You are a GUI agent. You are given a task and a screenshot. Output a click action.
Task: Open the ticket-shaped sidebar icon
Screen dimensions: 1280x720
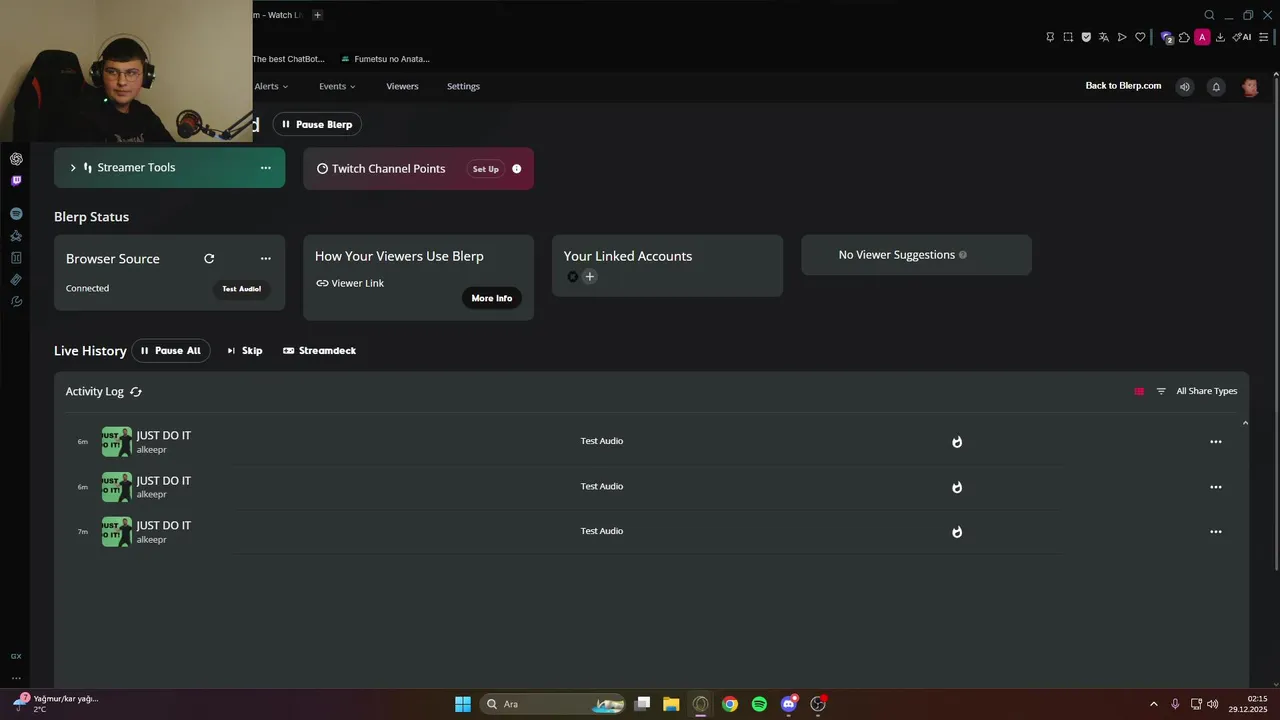(x=16, y=280)
